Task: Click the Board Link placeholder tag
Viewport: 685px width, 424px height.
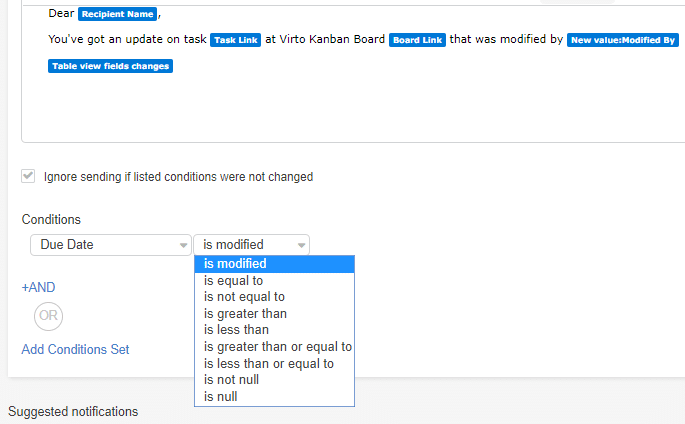Action: coord(417,40)
